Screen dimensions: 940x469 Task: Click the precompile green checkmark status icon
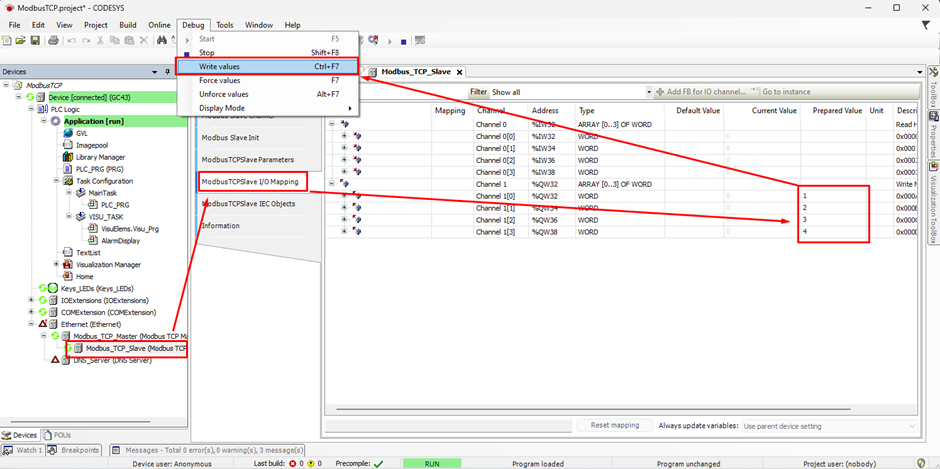[378, 464]
